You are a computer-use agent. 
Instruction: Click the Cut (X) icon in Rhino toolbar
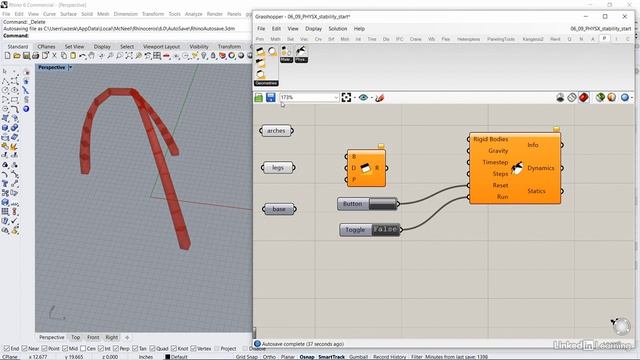pyautogui.click(x=54, y=56)
